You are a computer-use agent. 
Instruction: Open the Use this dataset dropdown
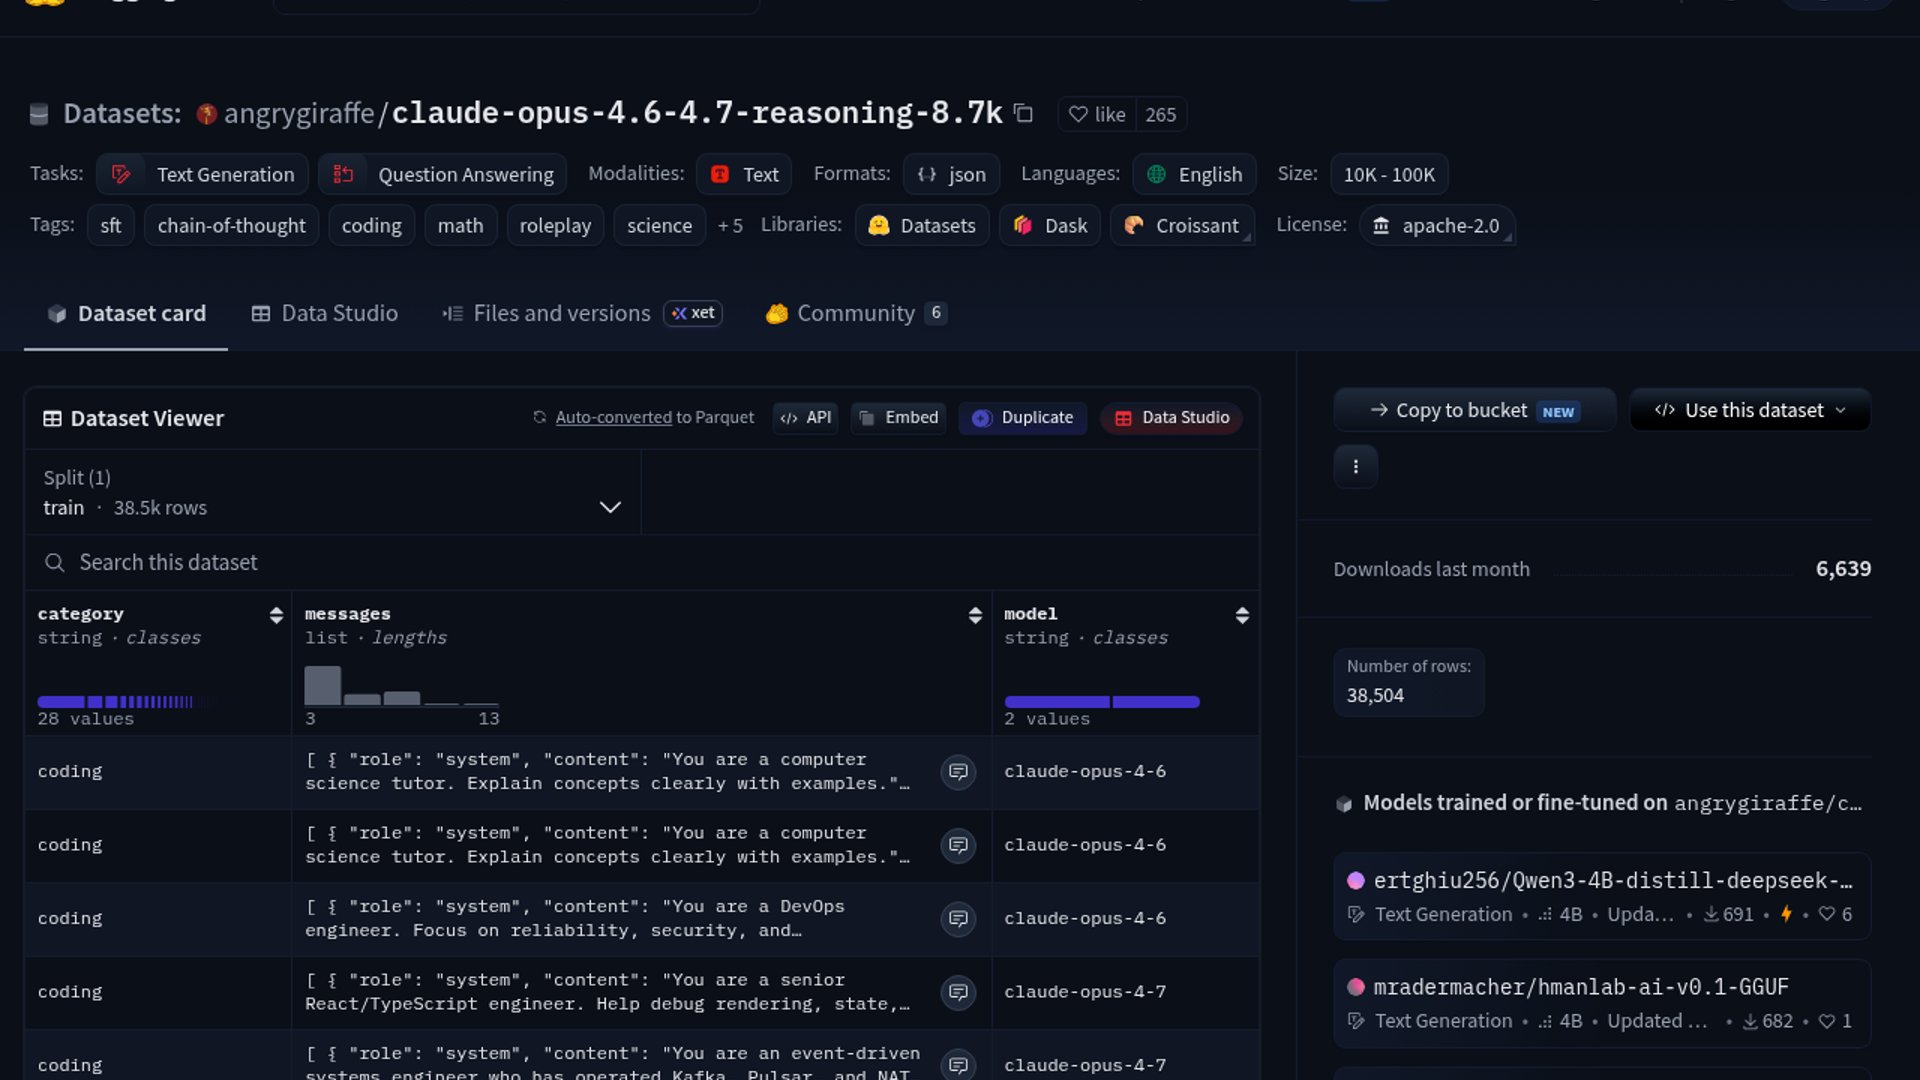(x=1750, y=410)
